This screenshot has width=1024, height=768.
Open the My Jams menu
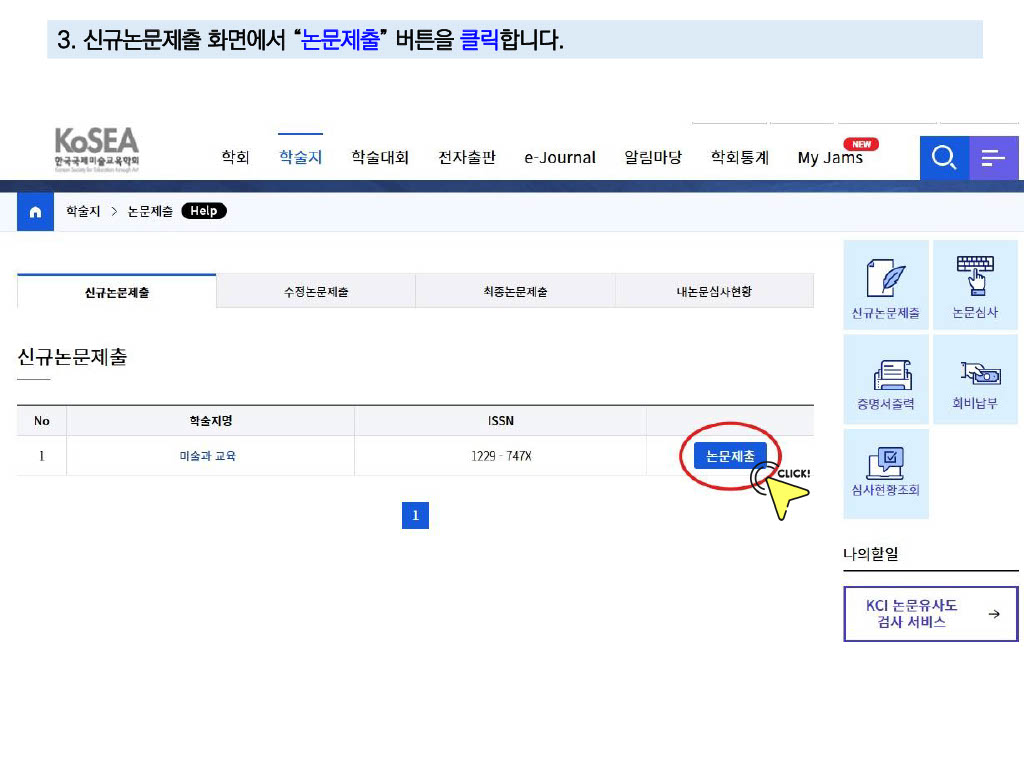(830, 158)
